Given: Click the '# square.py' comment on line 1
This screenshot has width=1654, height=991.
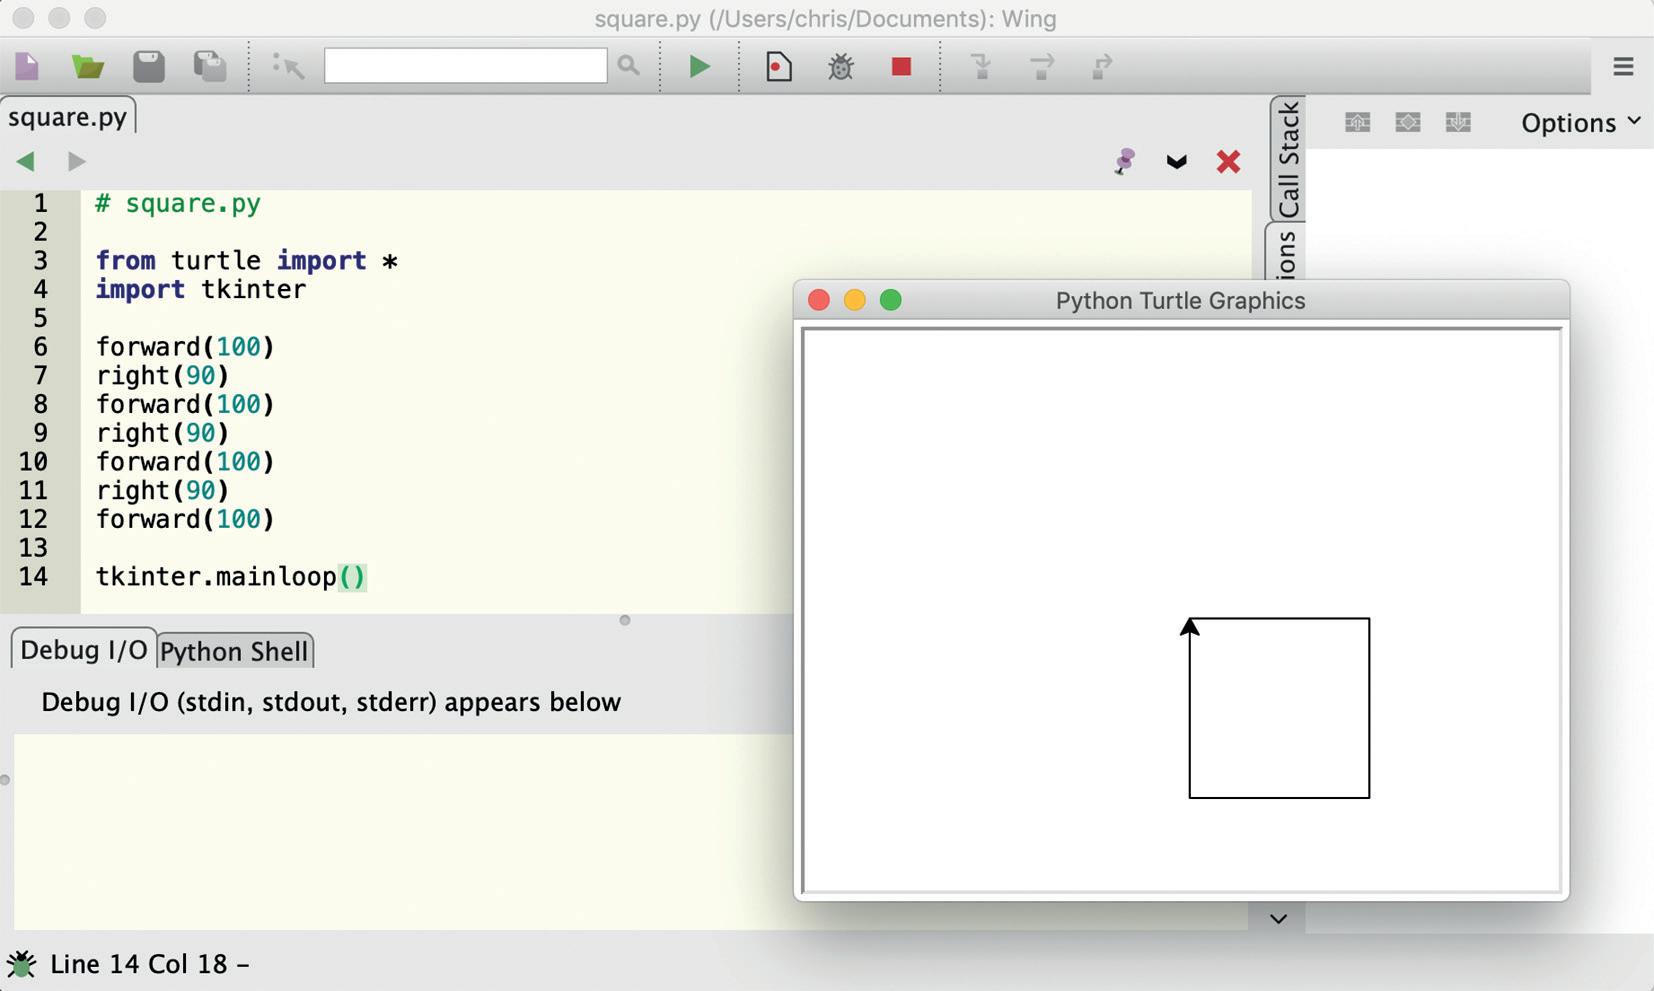Looking at the screenshot, I should point(178,203).
